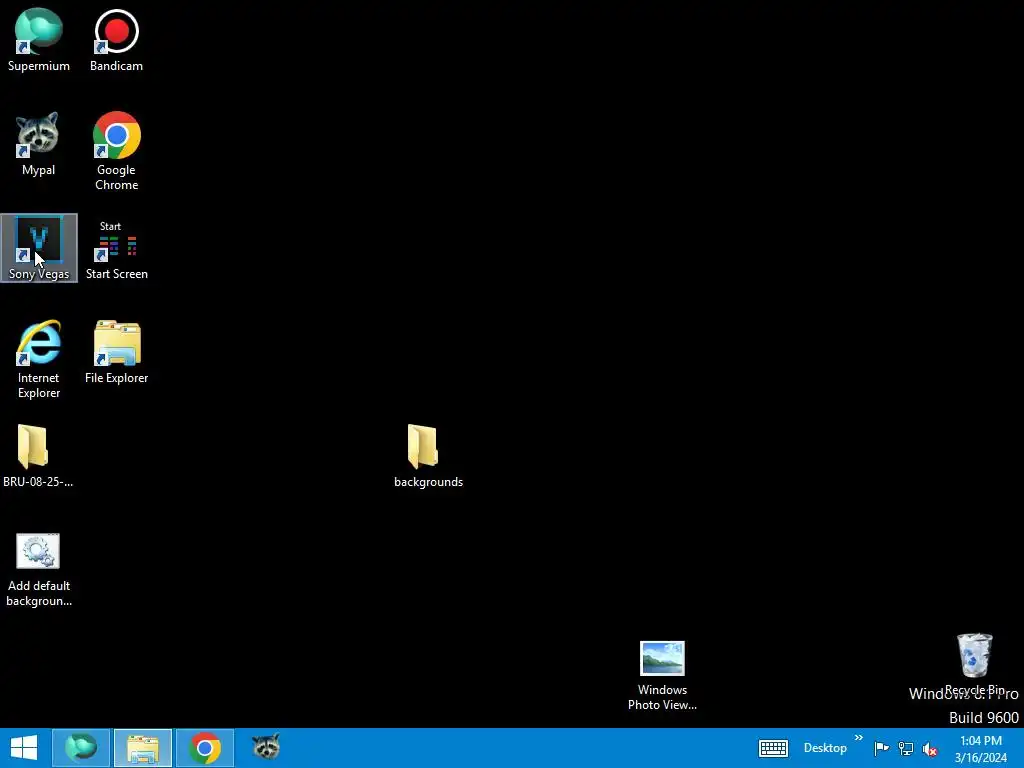Open the network status tray icon
1024x768 pixels.
906,748
